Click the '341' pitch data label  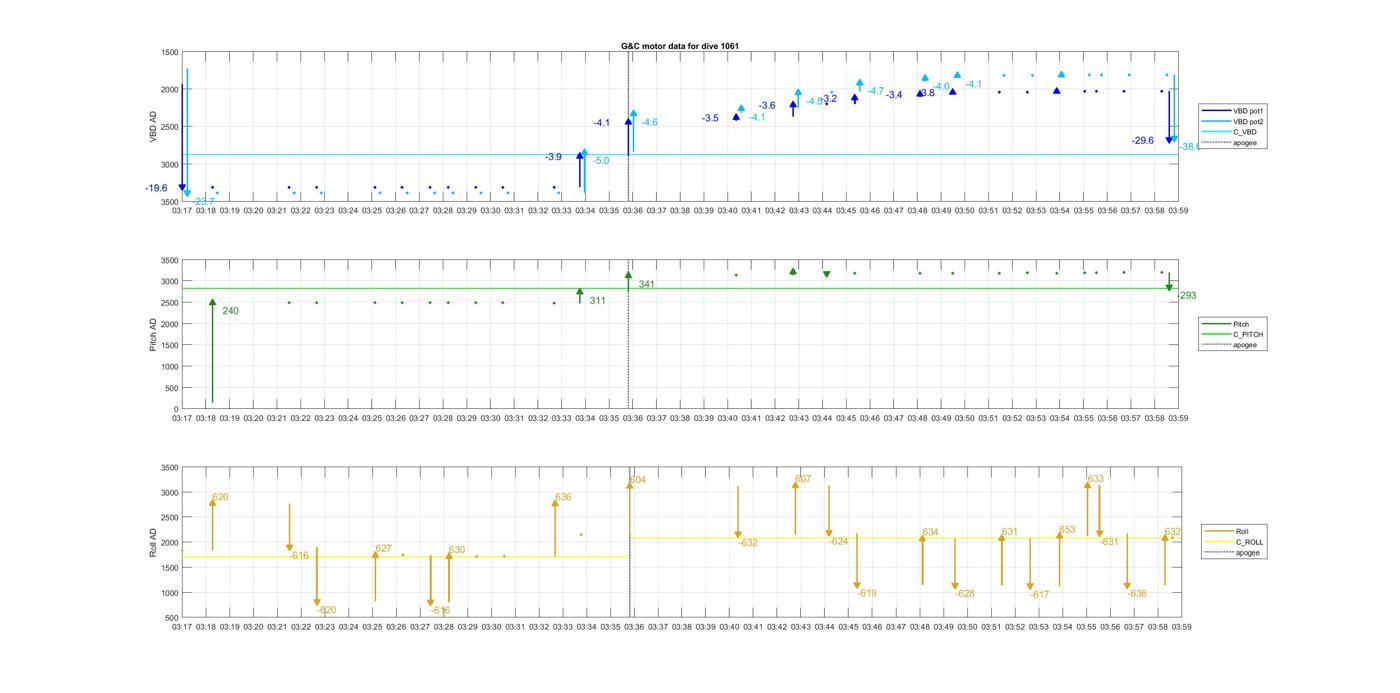[647, 285]
